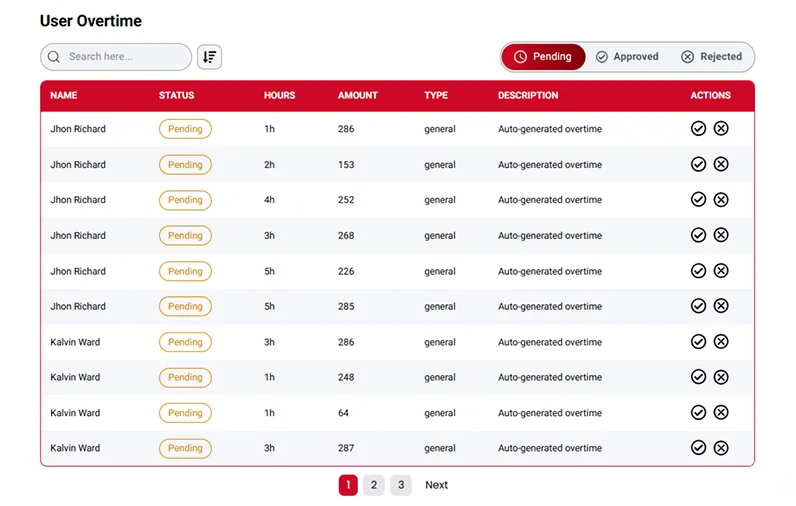Click the Next pagination link

pos(436,485)
